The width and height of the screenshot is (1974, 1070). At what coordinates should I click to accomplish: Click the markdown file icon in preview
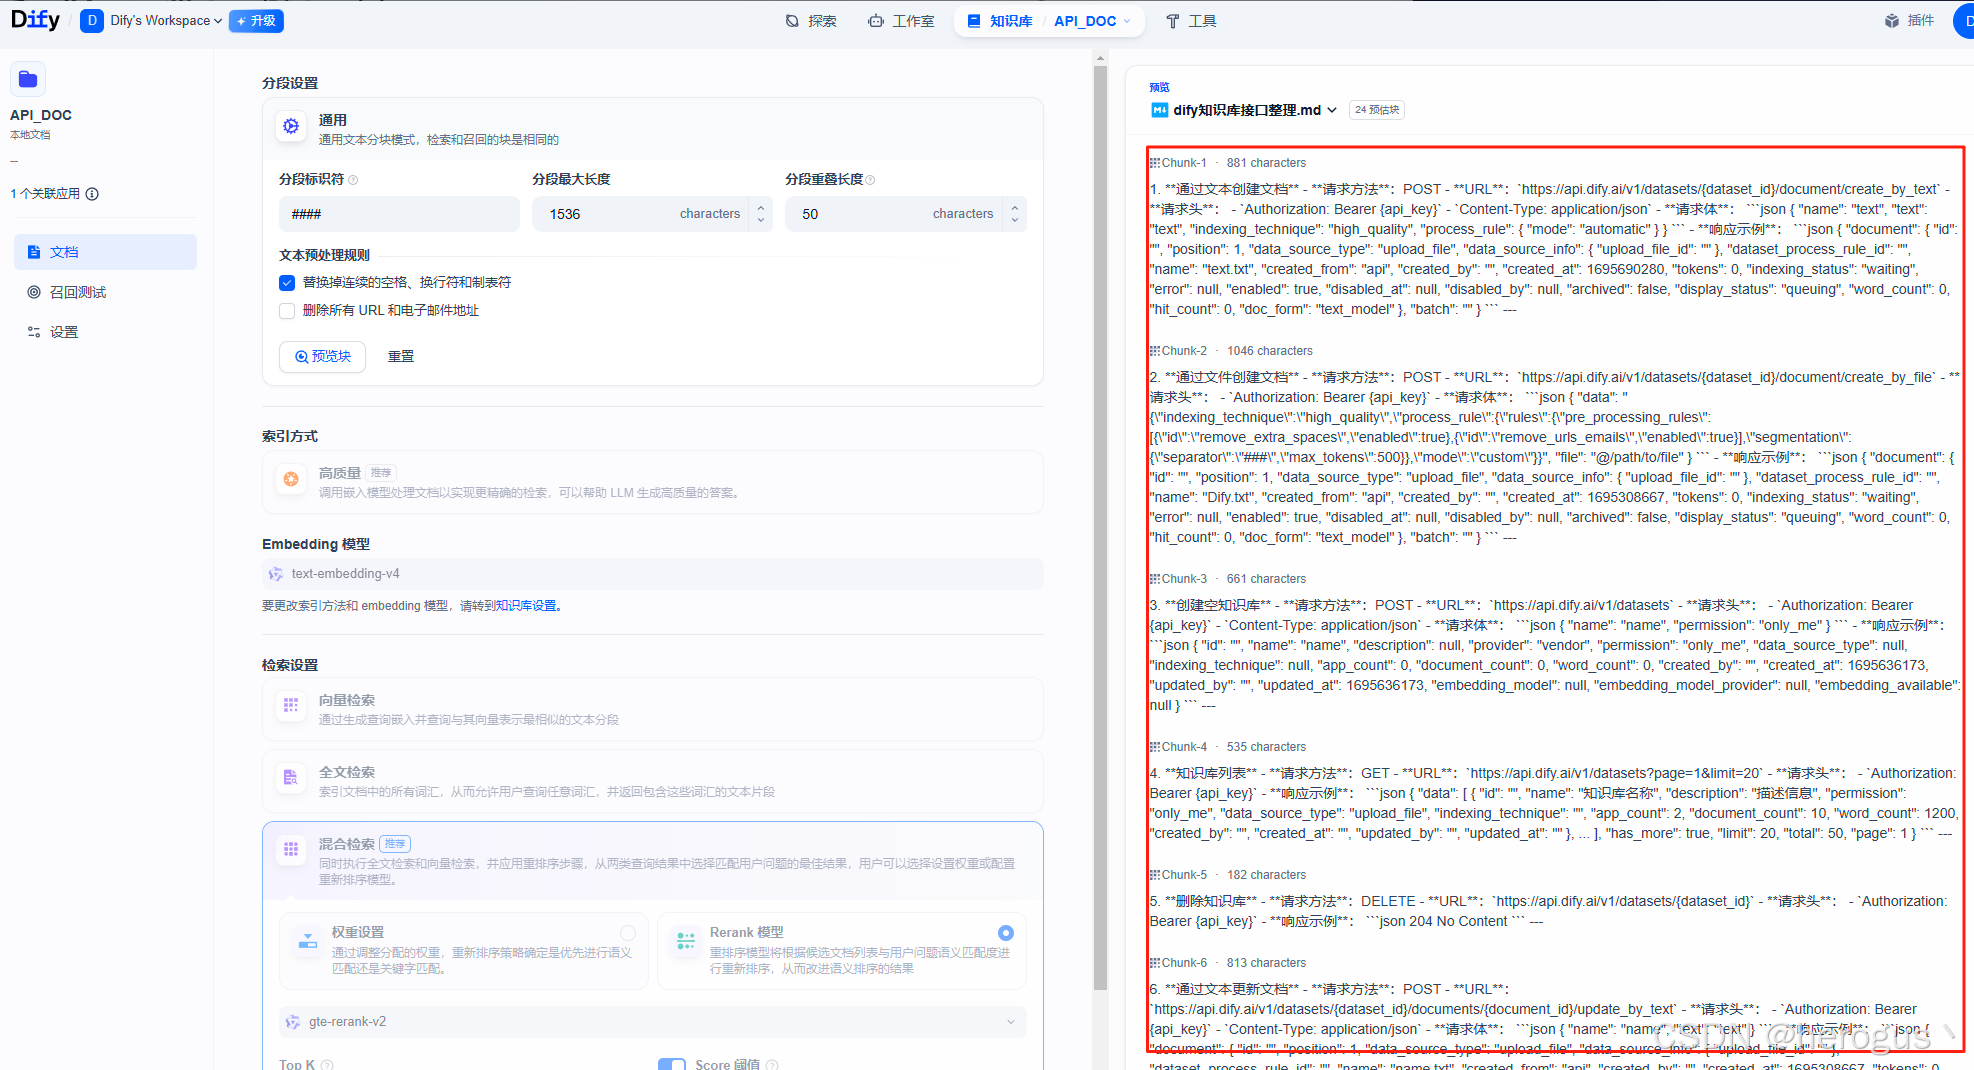pyautogui.click(x=1159, y=110)
